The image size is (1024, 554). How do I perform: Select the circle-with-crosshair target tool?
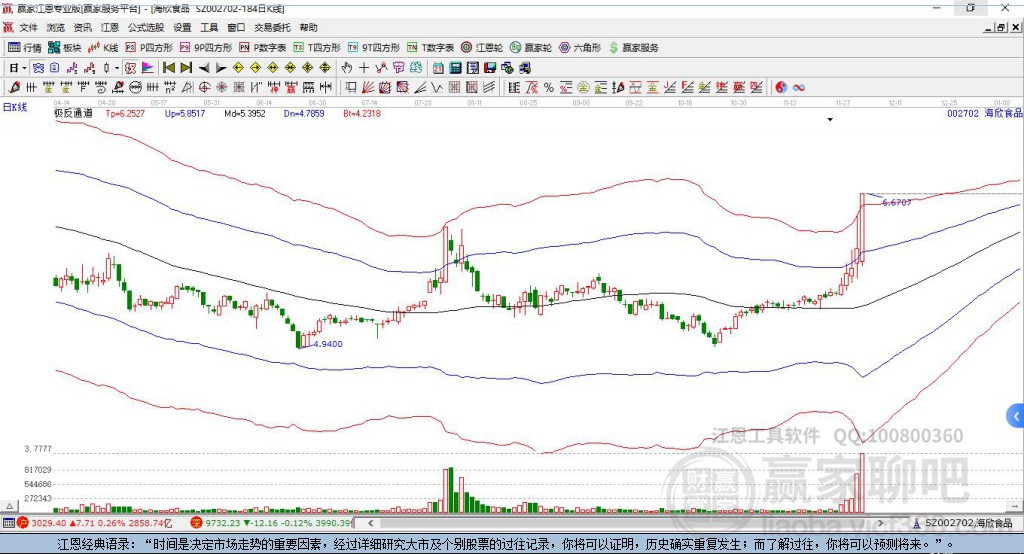click(x=204, y=88)
